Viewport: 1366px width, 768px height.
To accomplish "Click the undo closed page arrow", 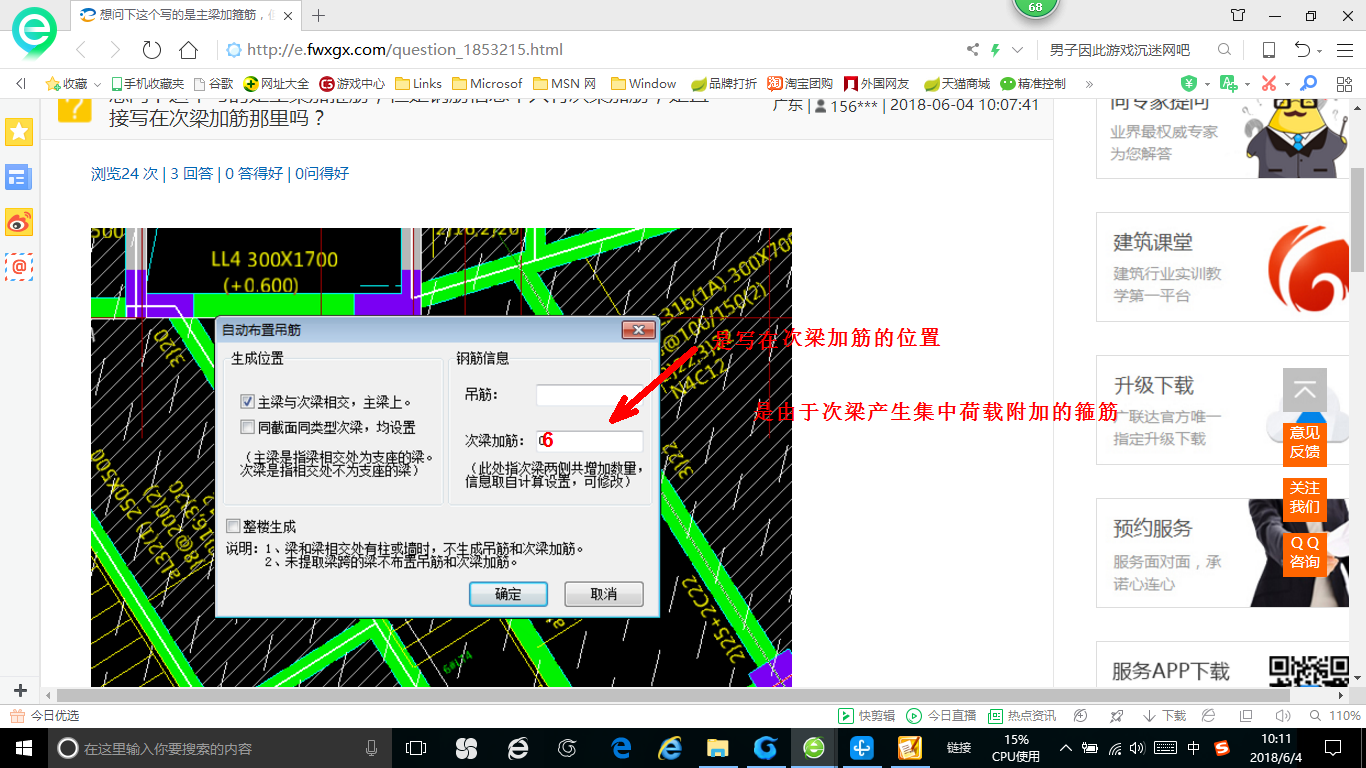I will click(x=1302, y=50).
